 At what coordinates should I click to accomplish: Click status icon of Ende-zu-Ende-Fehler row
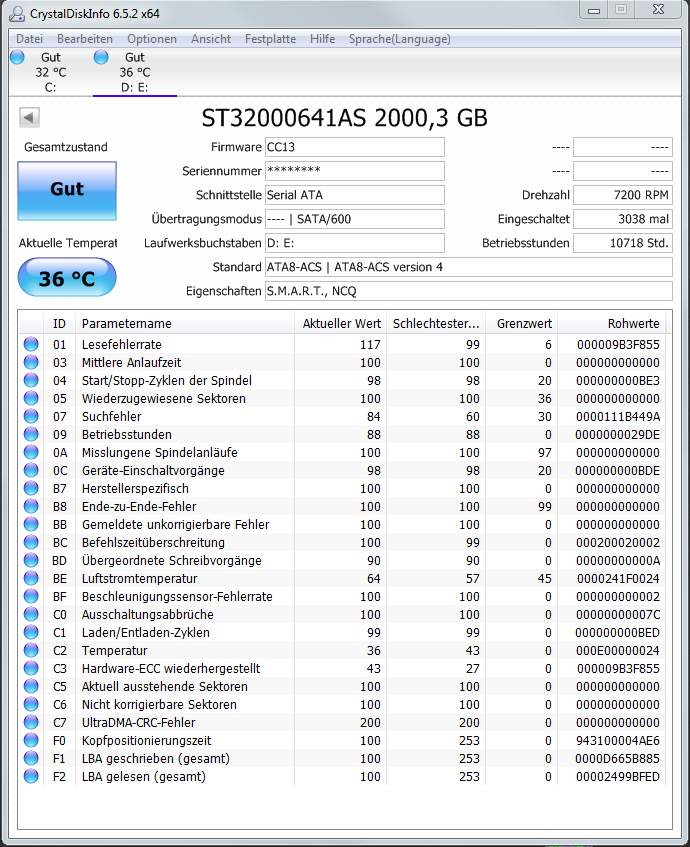[31, 506]
